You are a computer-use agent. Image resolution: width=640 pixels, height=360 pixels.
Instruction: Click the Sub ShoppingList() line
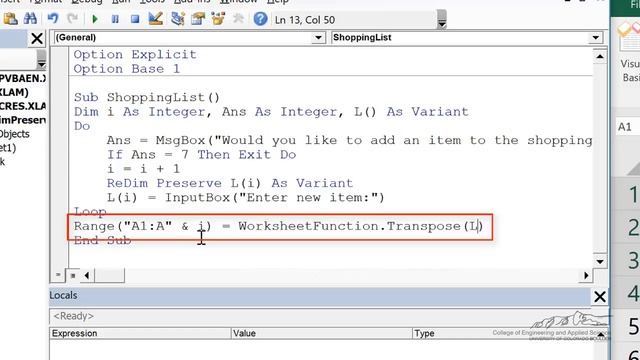point(147,98)
